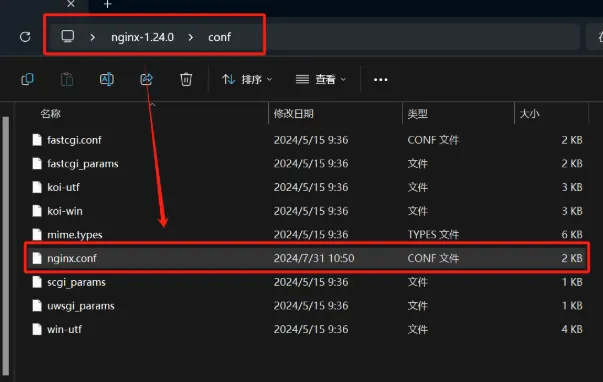This screenshot has height=382, width=603.
Task: Click the Share toolbar icon
Action: pyautogui.click(x=147, y=79)
